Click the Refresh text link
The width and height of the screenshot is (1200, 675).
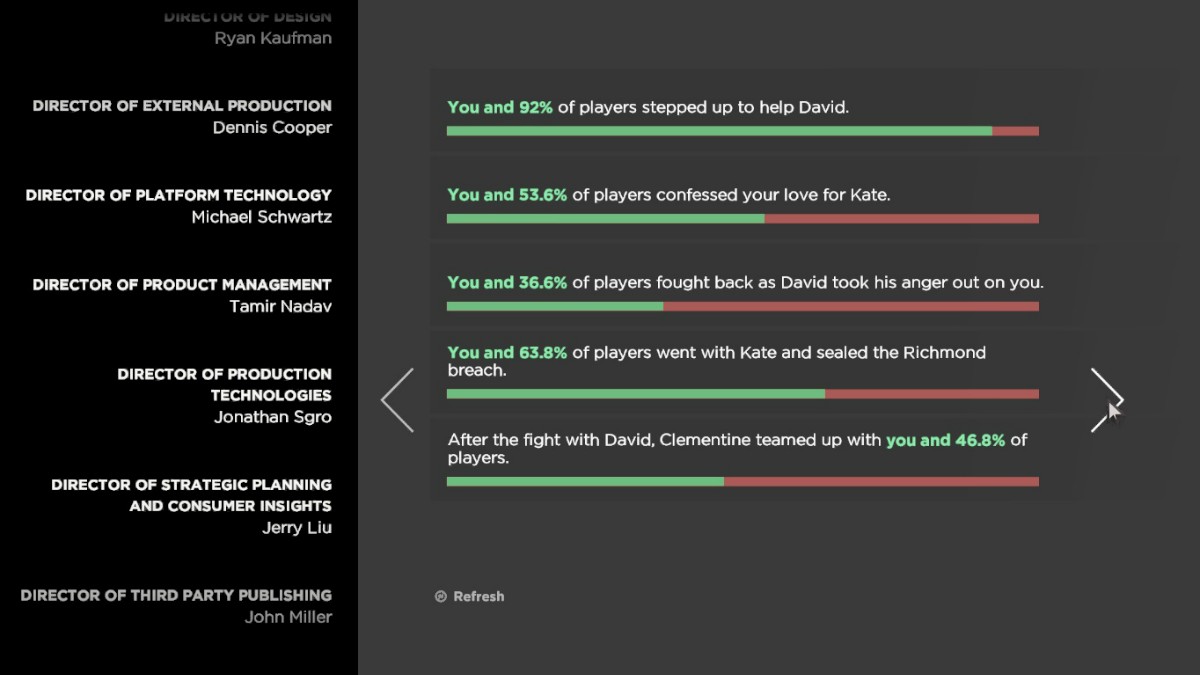pyautogui.click(x=479, y=597)
